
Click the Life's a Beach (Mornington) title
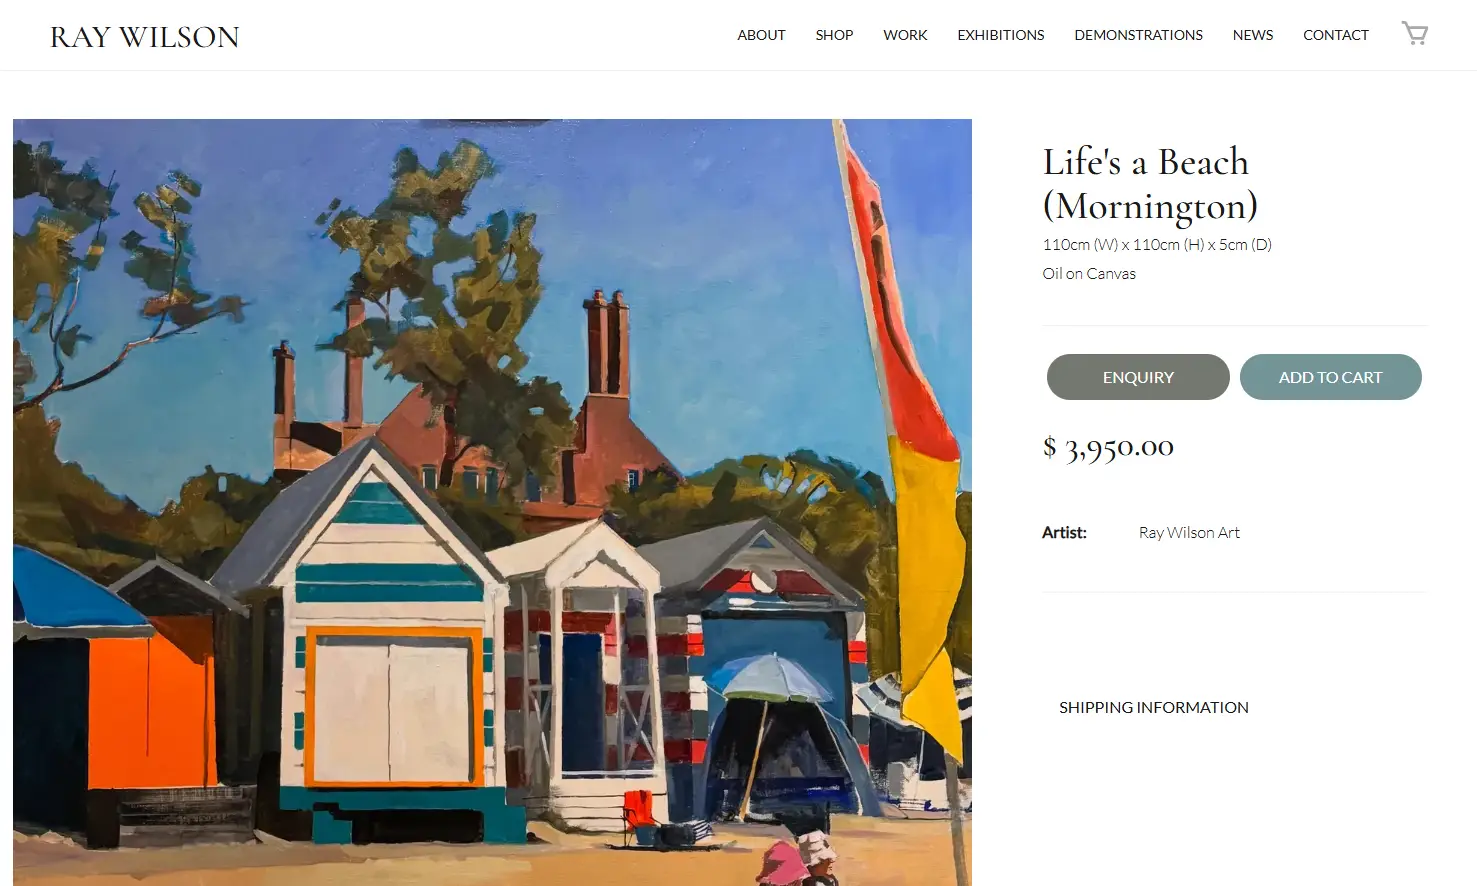coord(1150,184)
